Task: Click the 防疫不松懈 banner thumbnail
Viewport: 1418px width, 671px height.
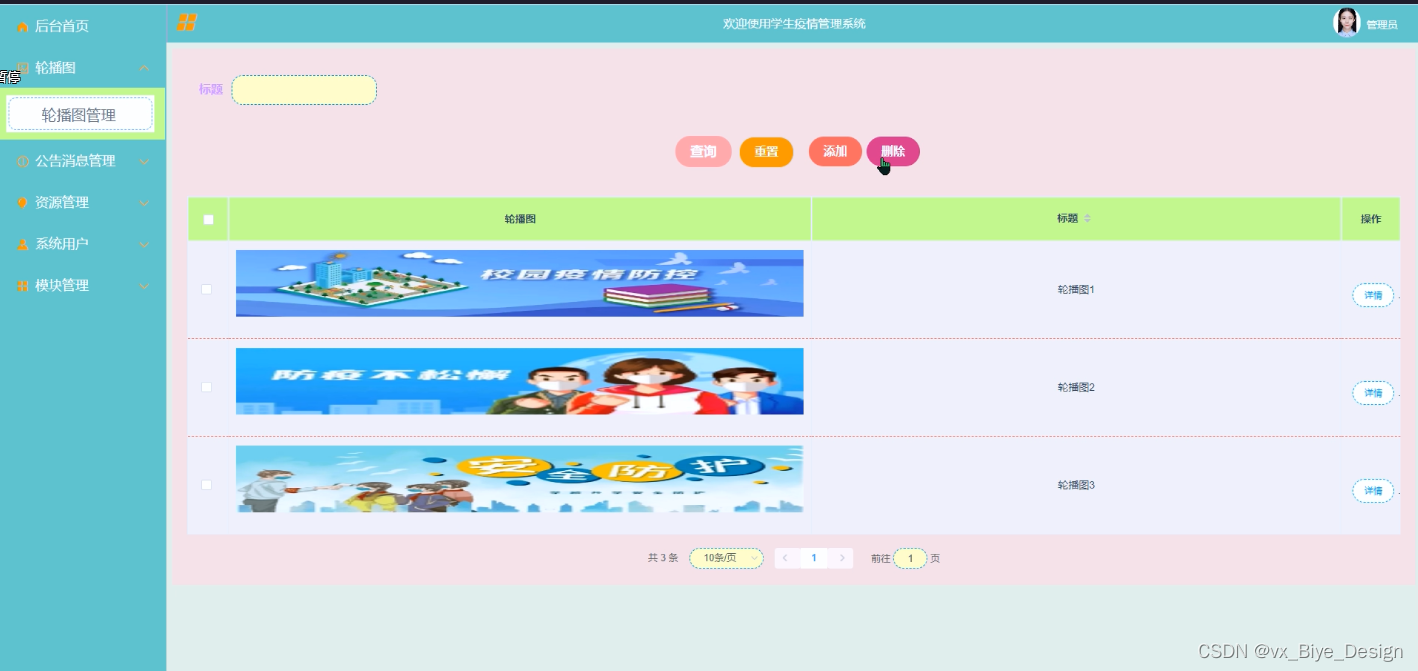Action: point(519,381)
